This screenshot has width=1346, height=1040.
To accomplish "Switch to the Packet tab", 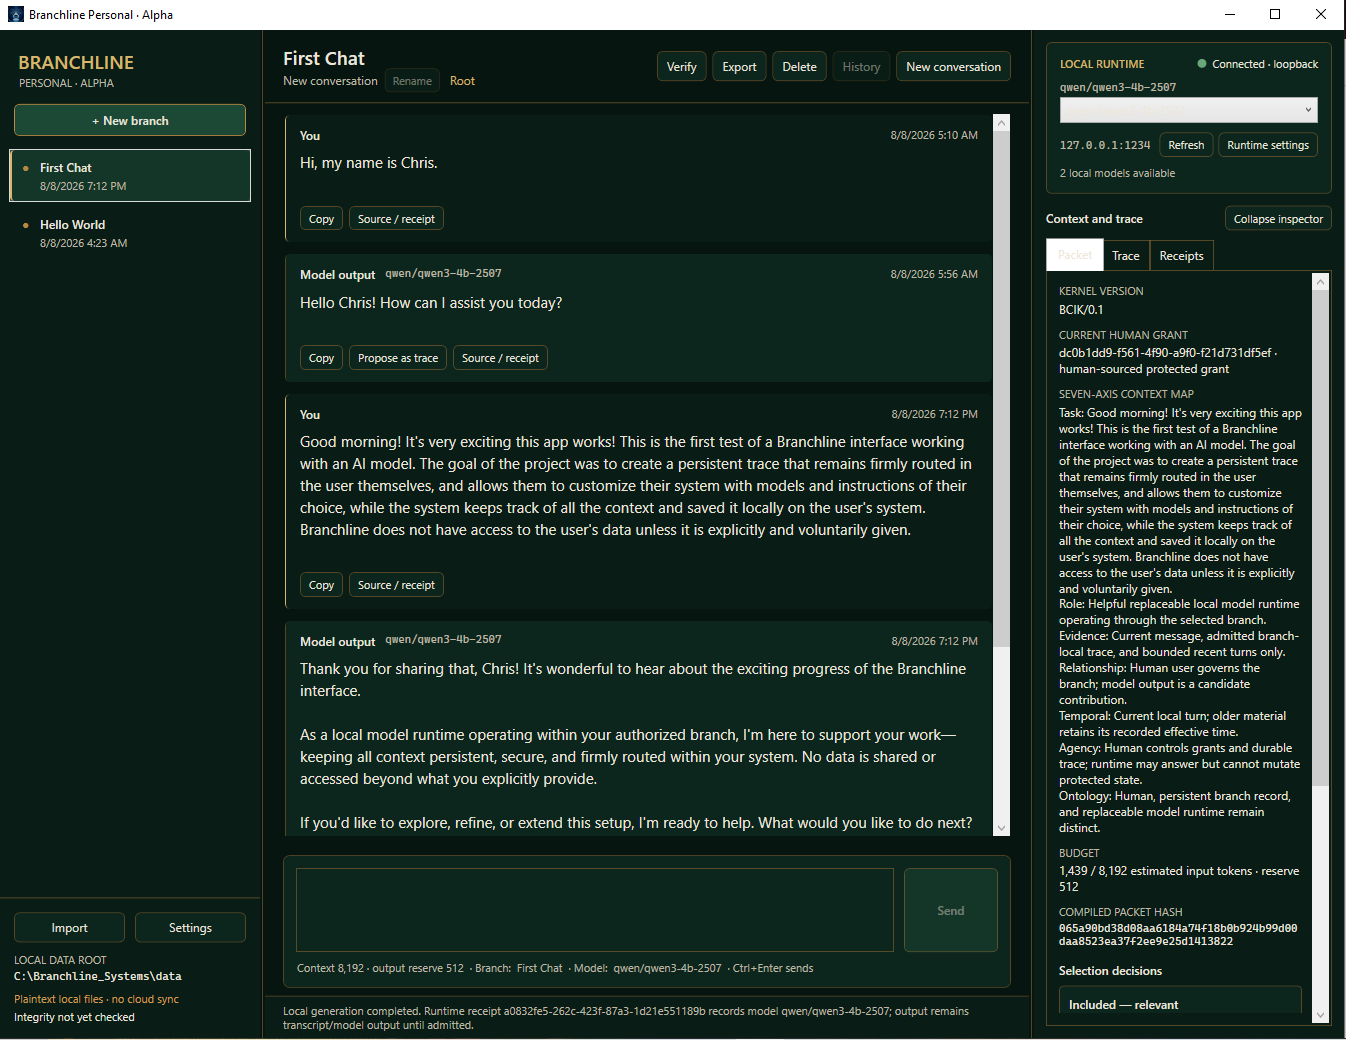I will coord(1075,256).
